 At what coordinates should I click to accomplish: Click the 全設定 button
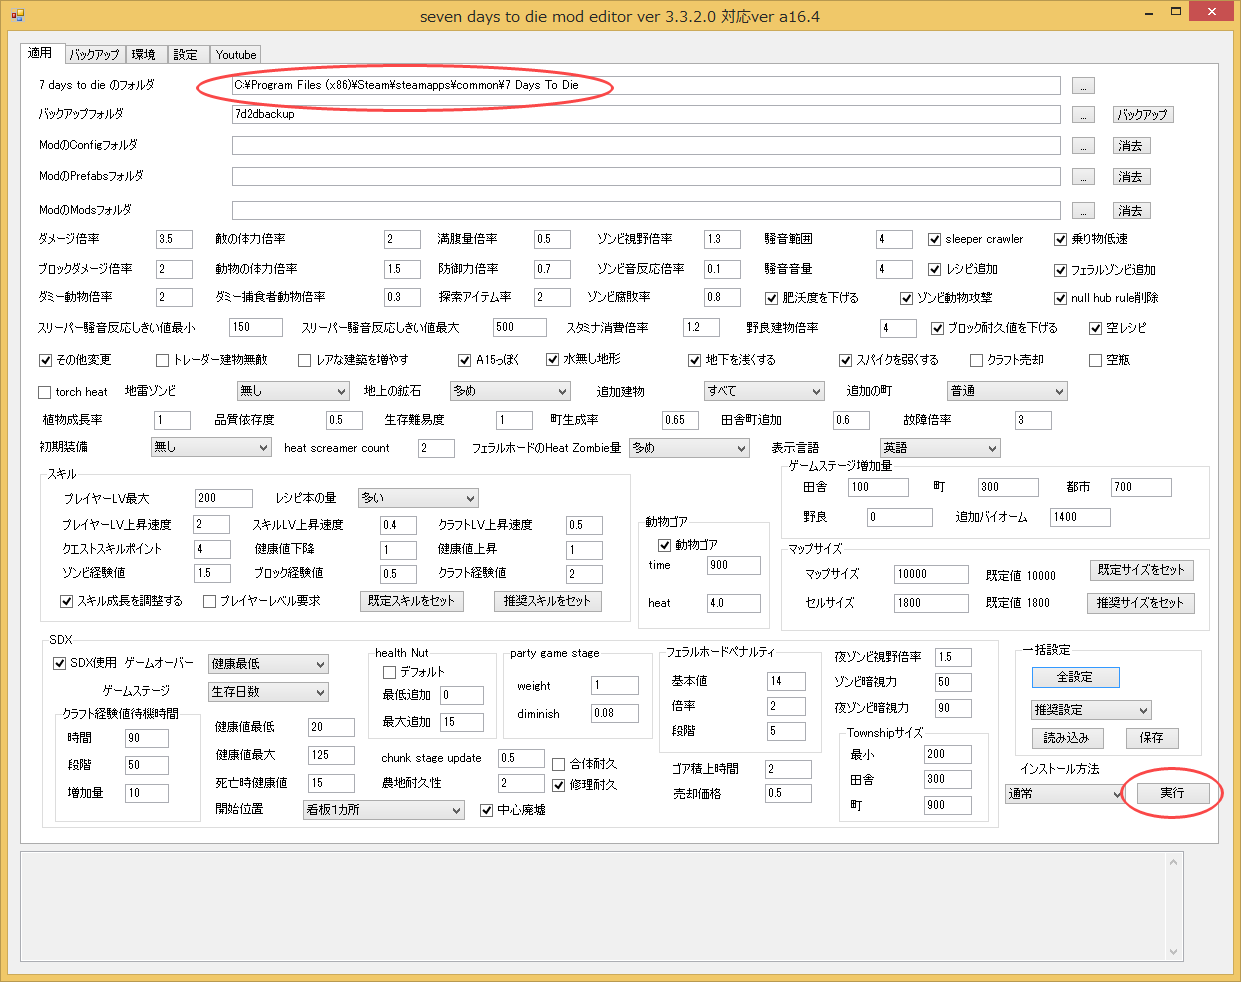1075,677
